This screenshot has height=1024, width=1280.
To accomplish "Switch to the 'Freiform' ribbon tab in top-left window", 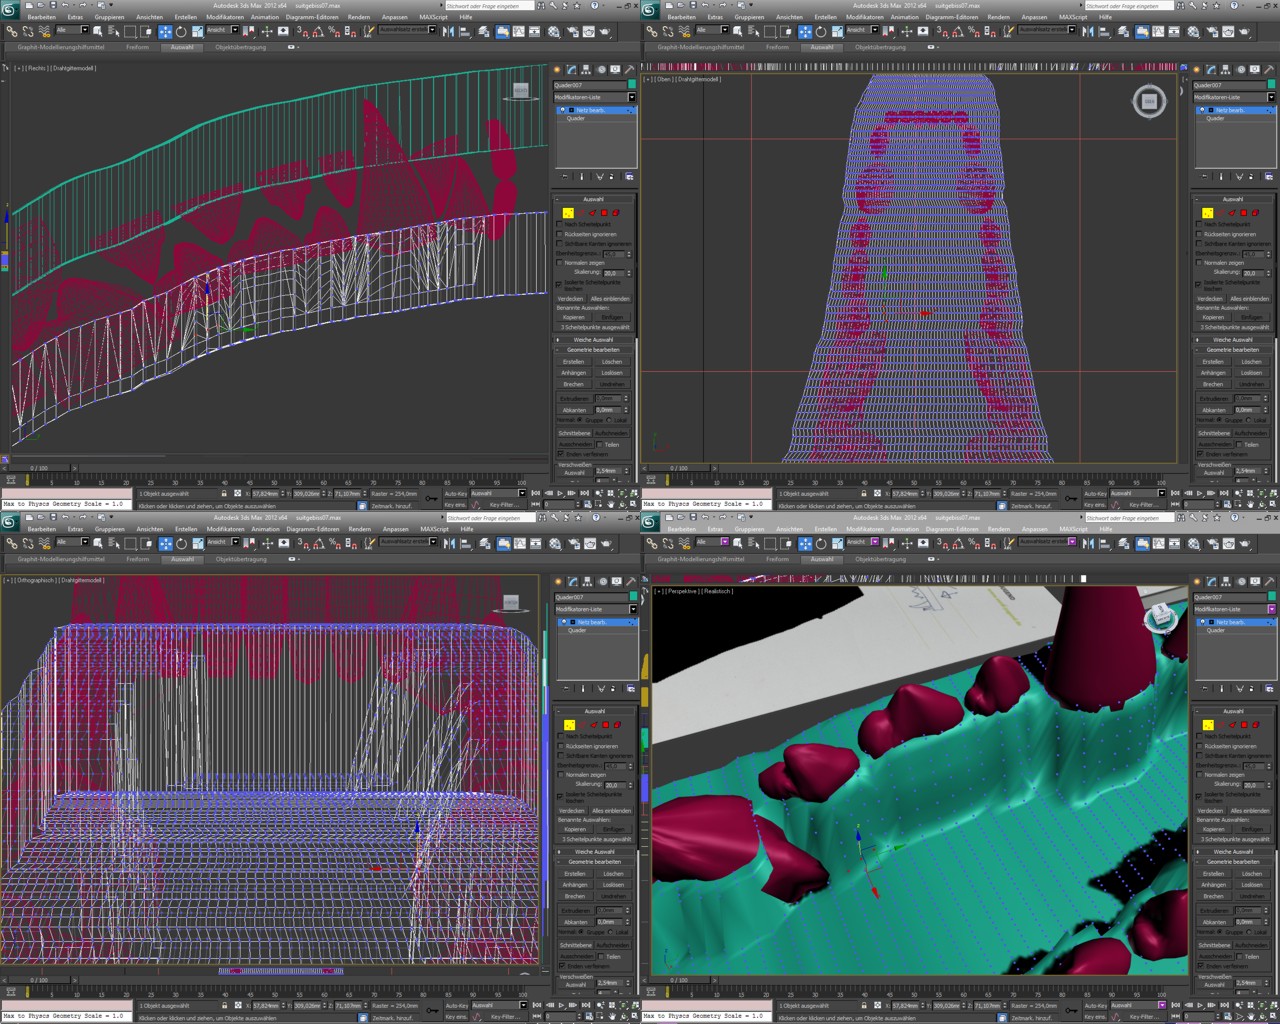I will 138,47.
